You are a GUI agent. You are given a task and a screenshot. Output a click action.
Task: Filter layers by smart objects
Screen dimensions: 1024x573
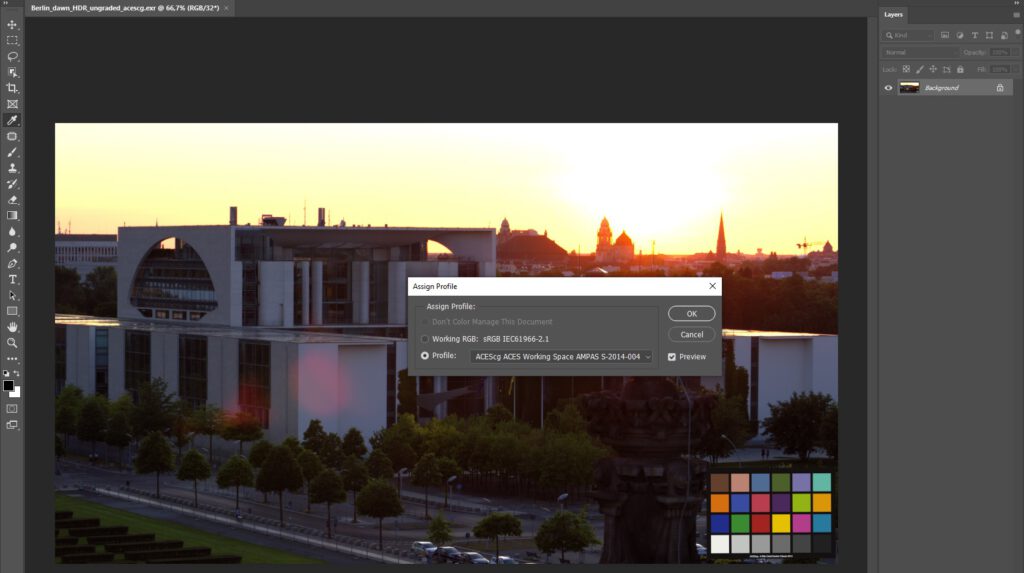pos(1004,35)
